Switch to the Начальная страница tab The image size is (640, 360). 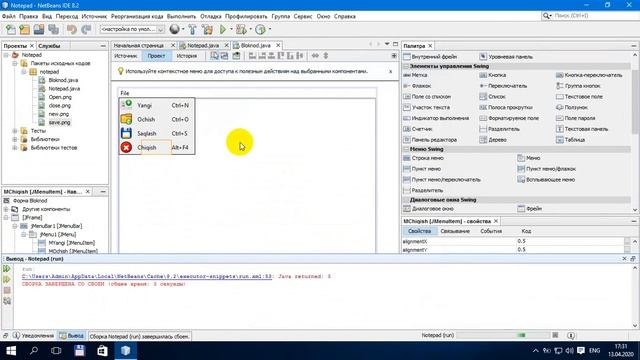(139, 45)
